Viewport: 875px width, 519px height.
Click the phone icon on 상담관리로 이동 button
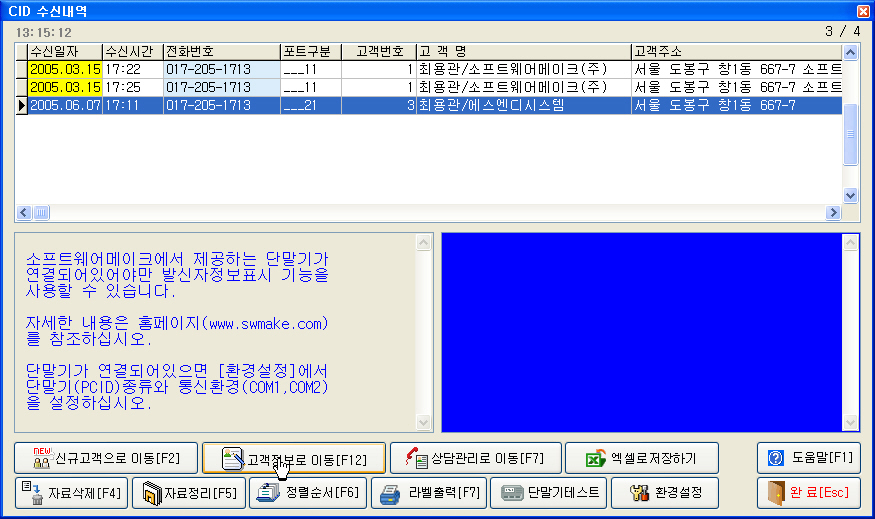pos(416,458)
